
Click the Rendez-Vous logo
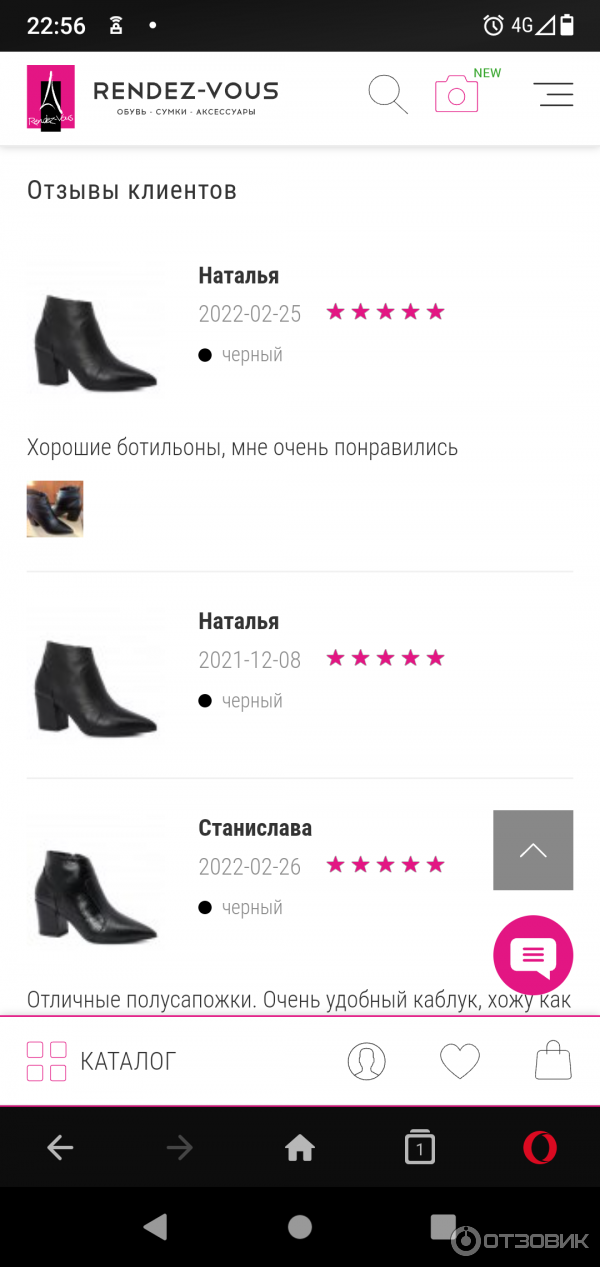[152, 97]
